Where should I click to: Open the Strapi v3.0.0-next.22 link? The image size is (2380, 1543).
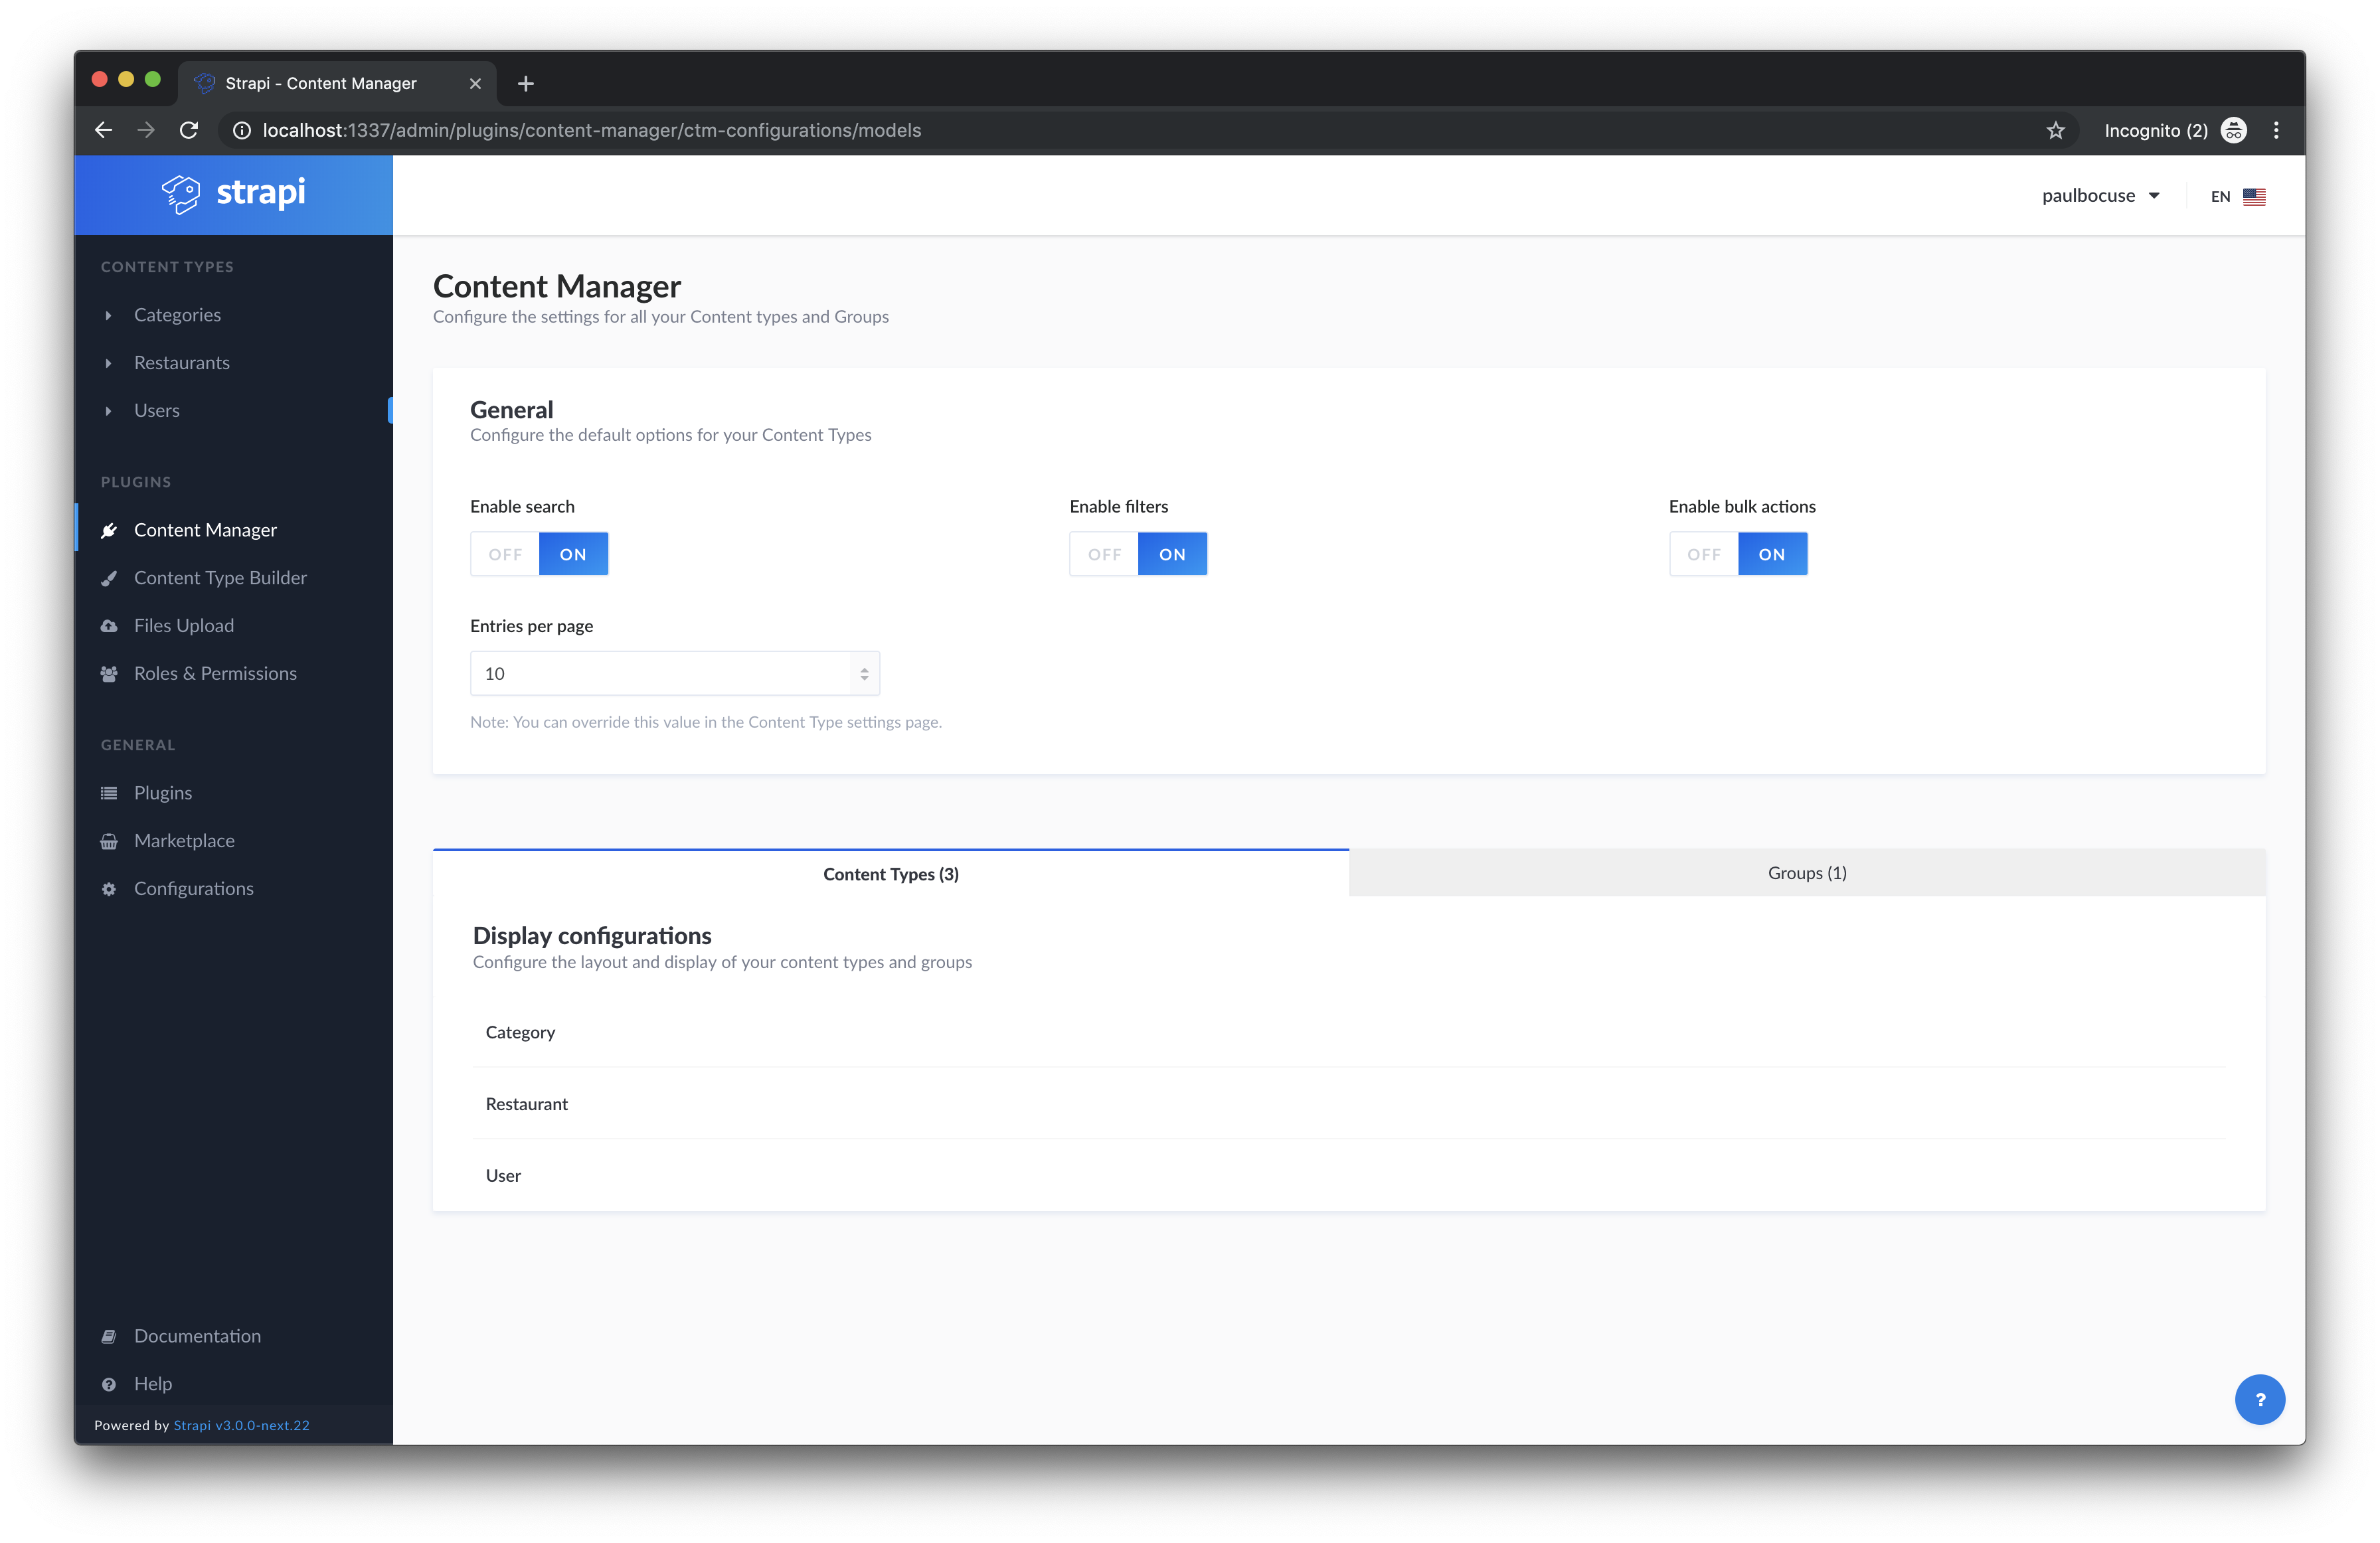(x=241, y=1425)
